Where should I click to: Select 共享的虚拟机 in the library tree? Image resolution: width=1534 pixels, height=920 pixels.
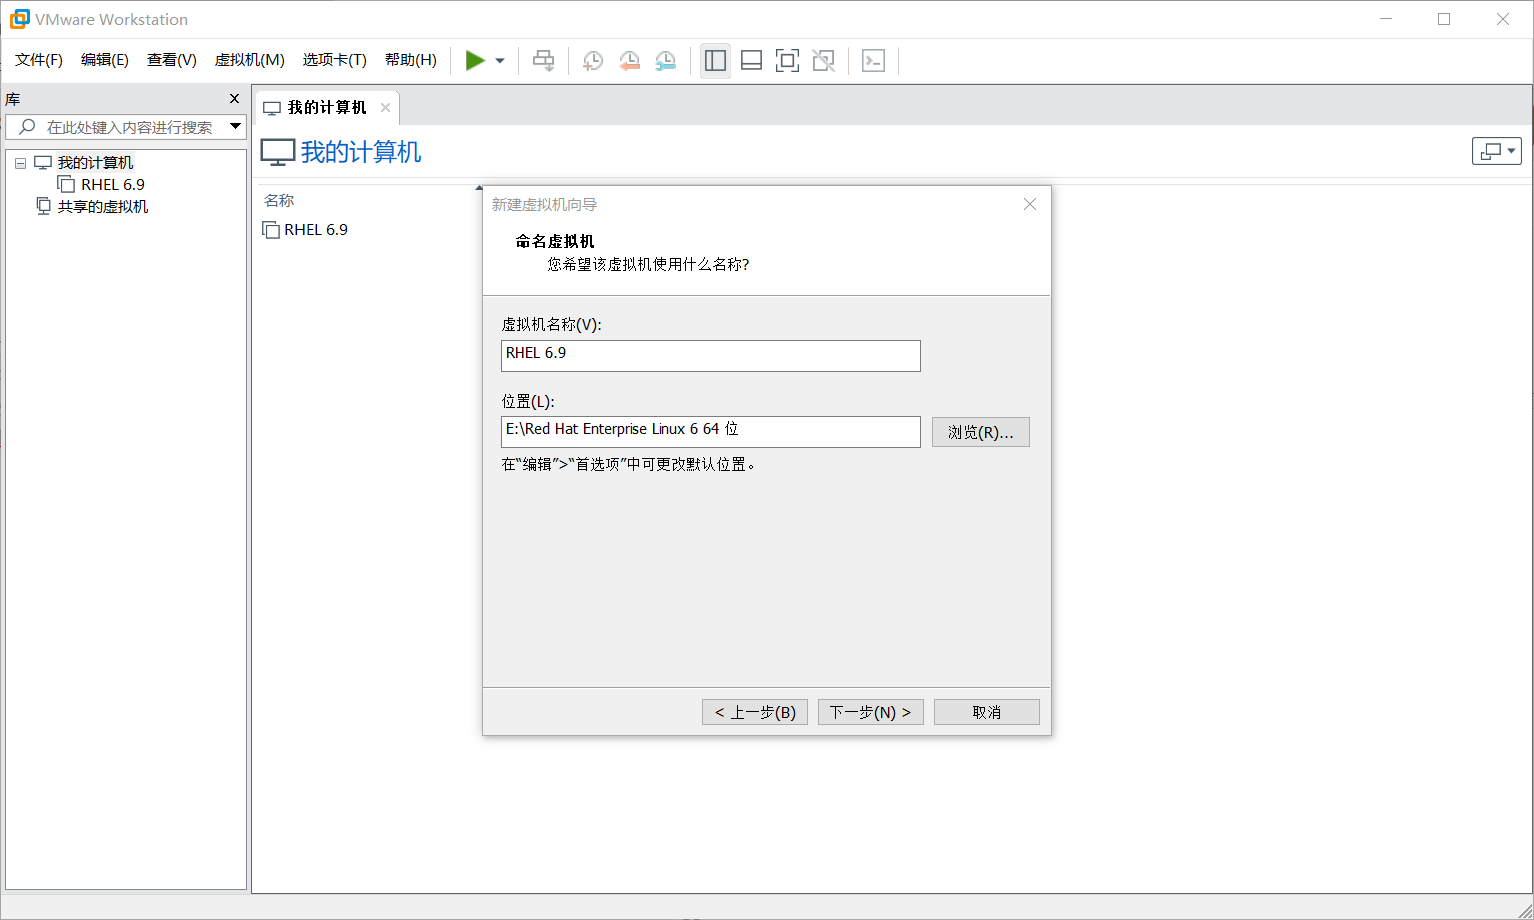[x=103, y=207]
